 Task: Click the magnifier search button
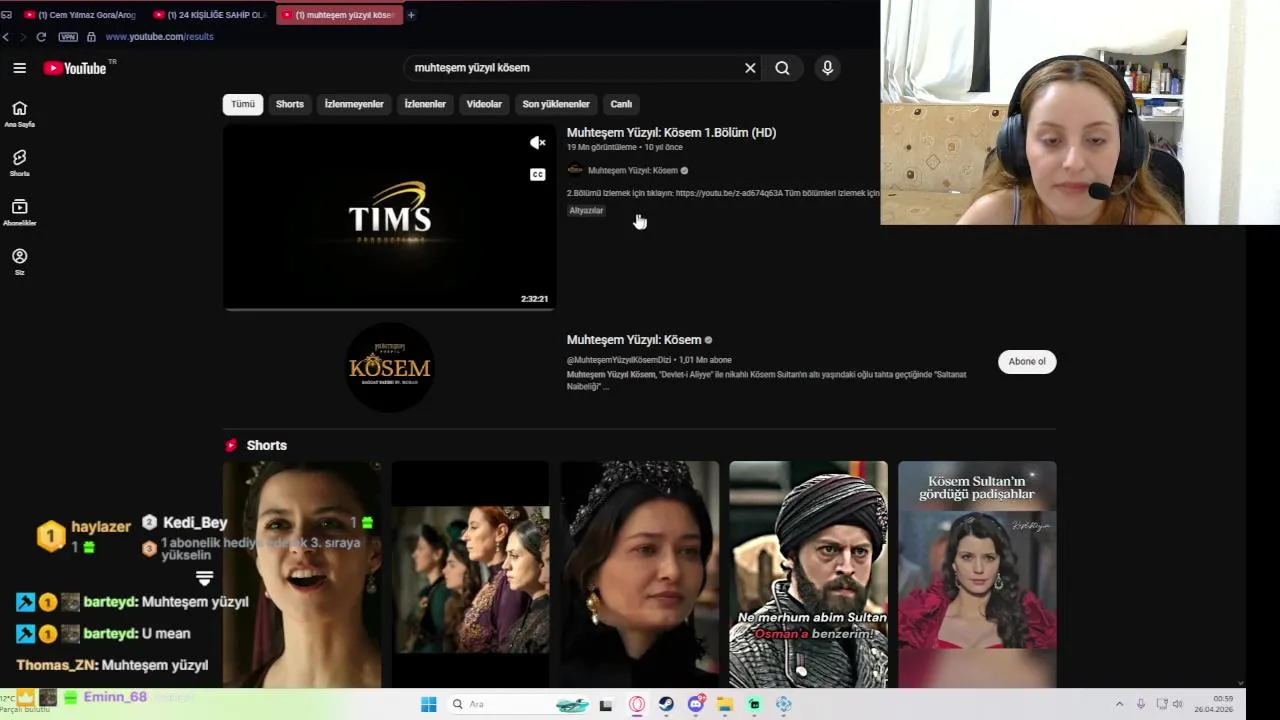point(782,68)
